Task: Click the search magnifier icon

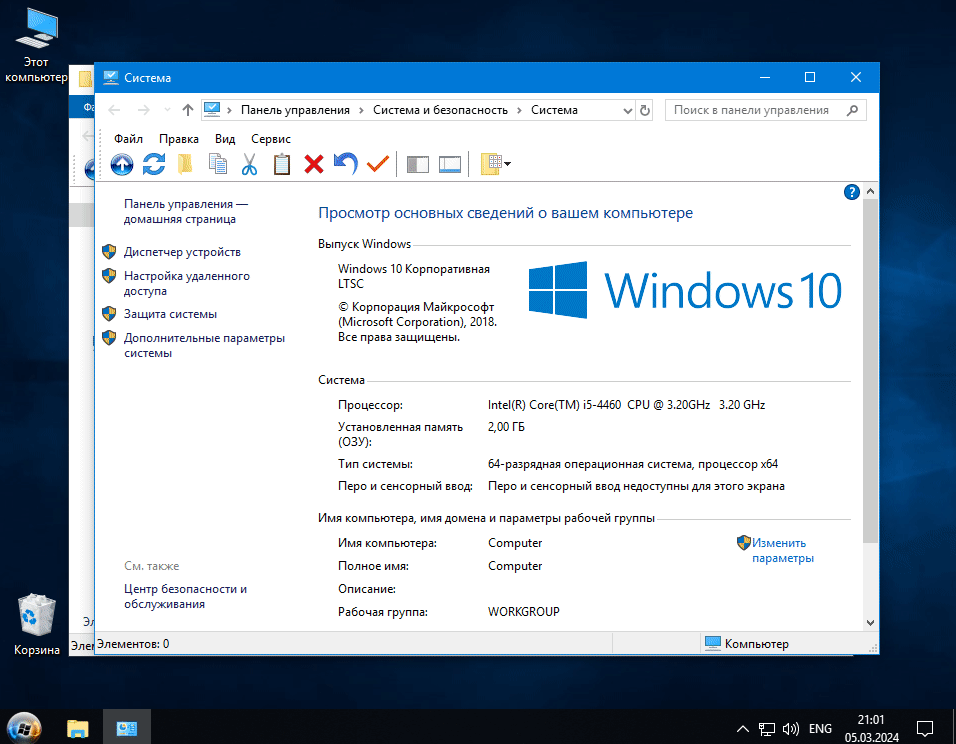Action: point(852,110)
